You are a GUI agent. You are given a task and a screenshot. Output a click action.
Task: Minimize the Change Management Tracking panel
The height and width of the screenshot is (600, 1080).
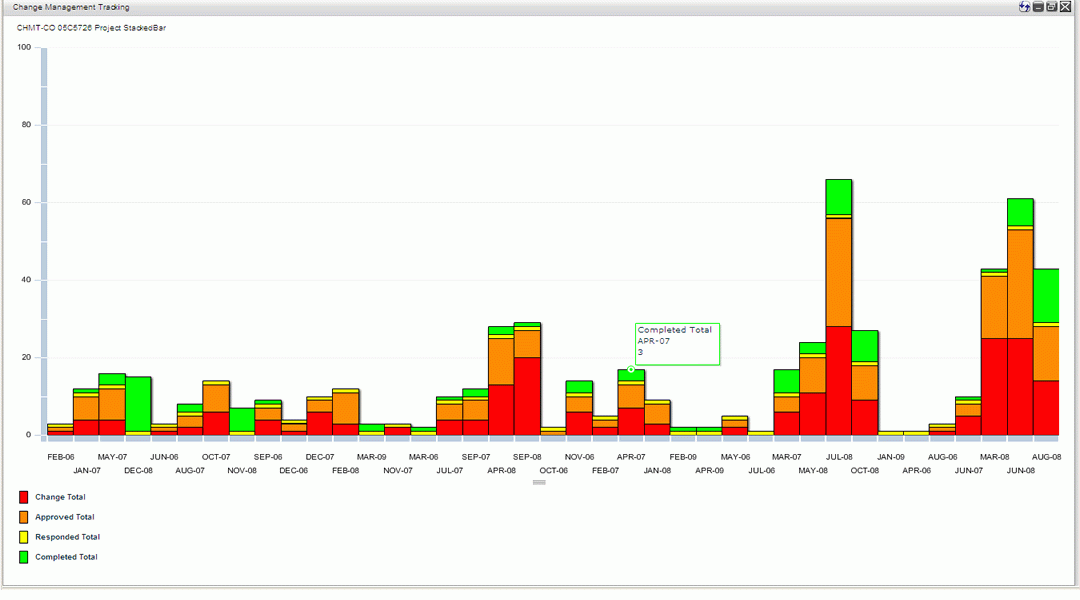(x=1038, y=7)
